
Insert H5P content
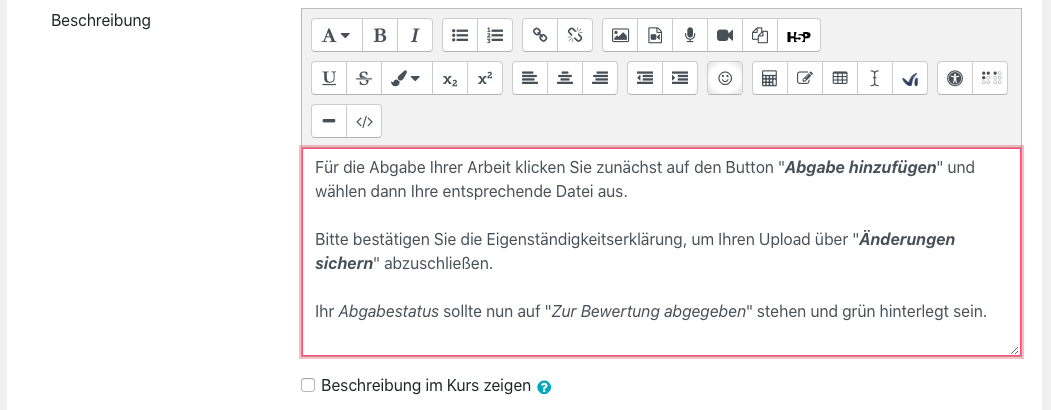798,36
